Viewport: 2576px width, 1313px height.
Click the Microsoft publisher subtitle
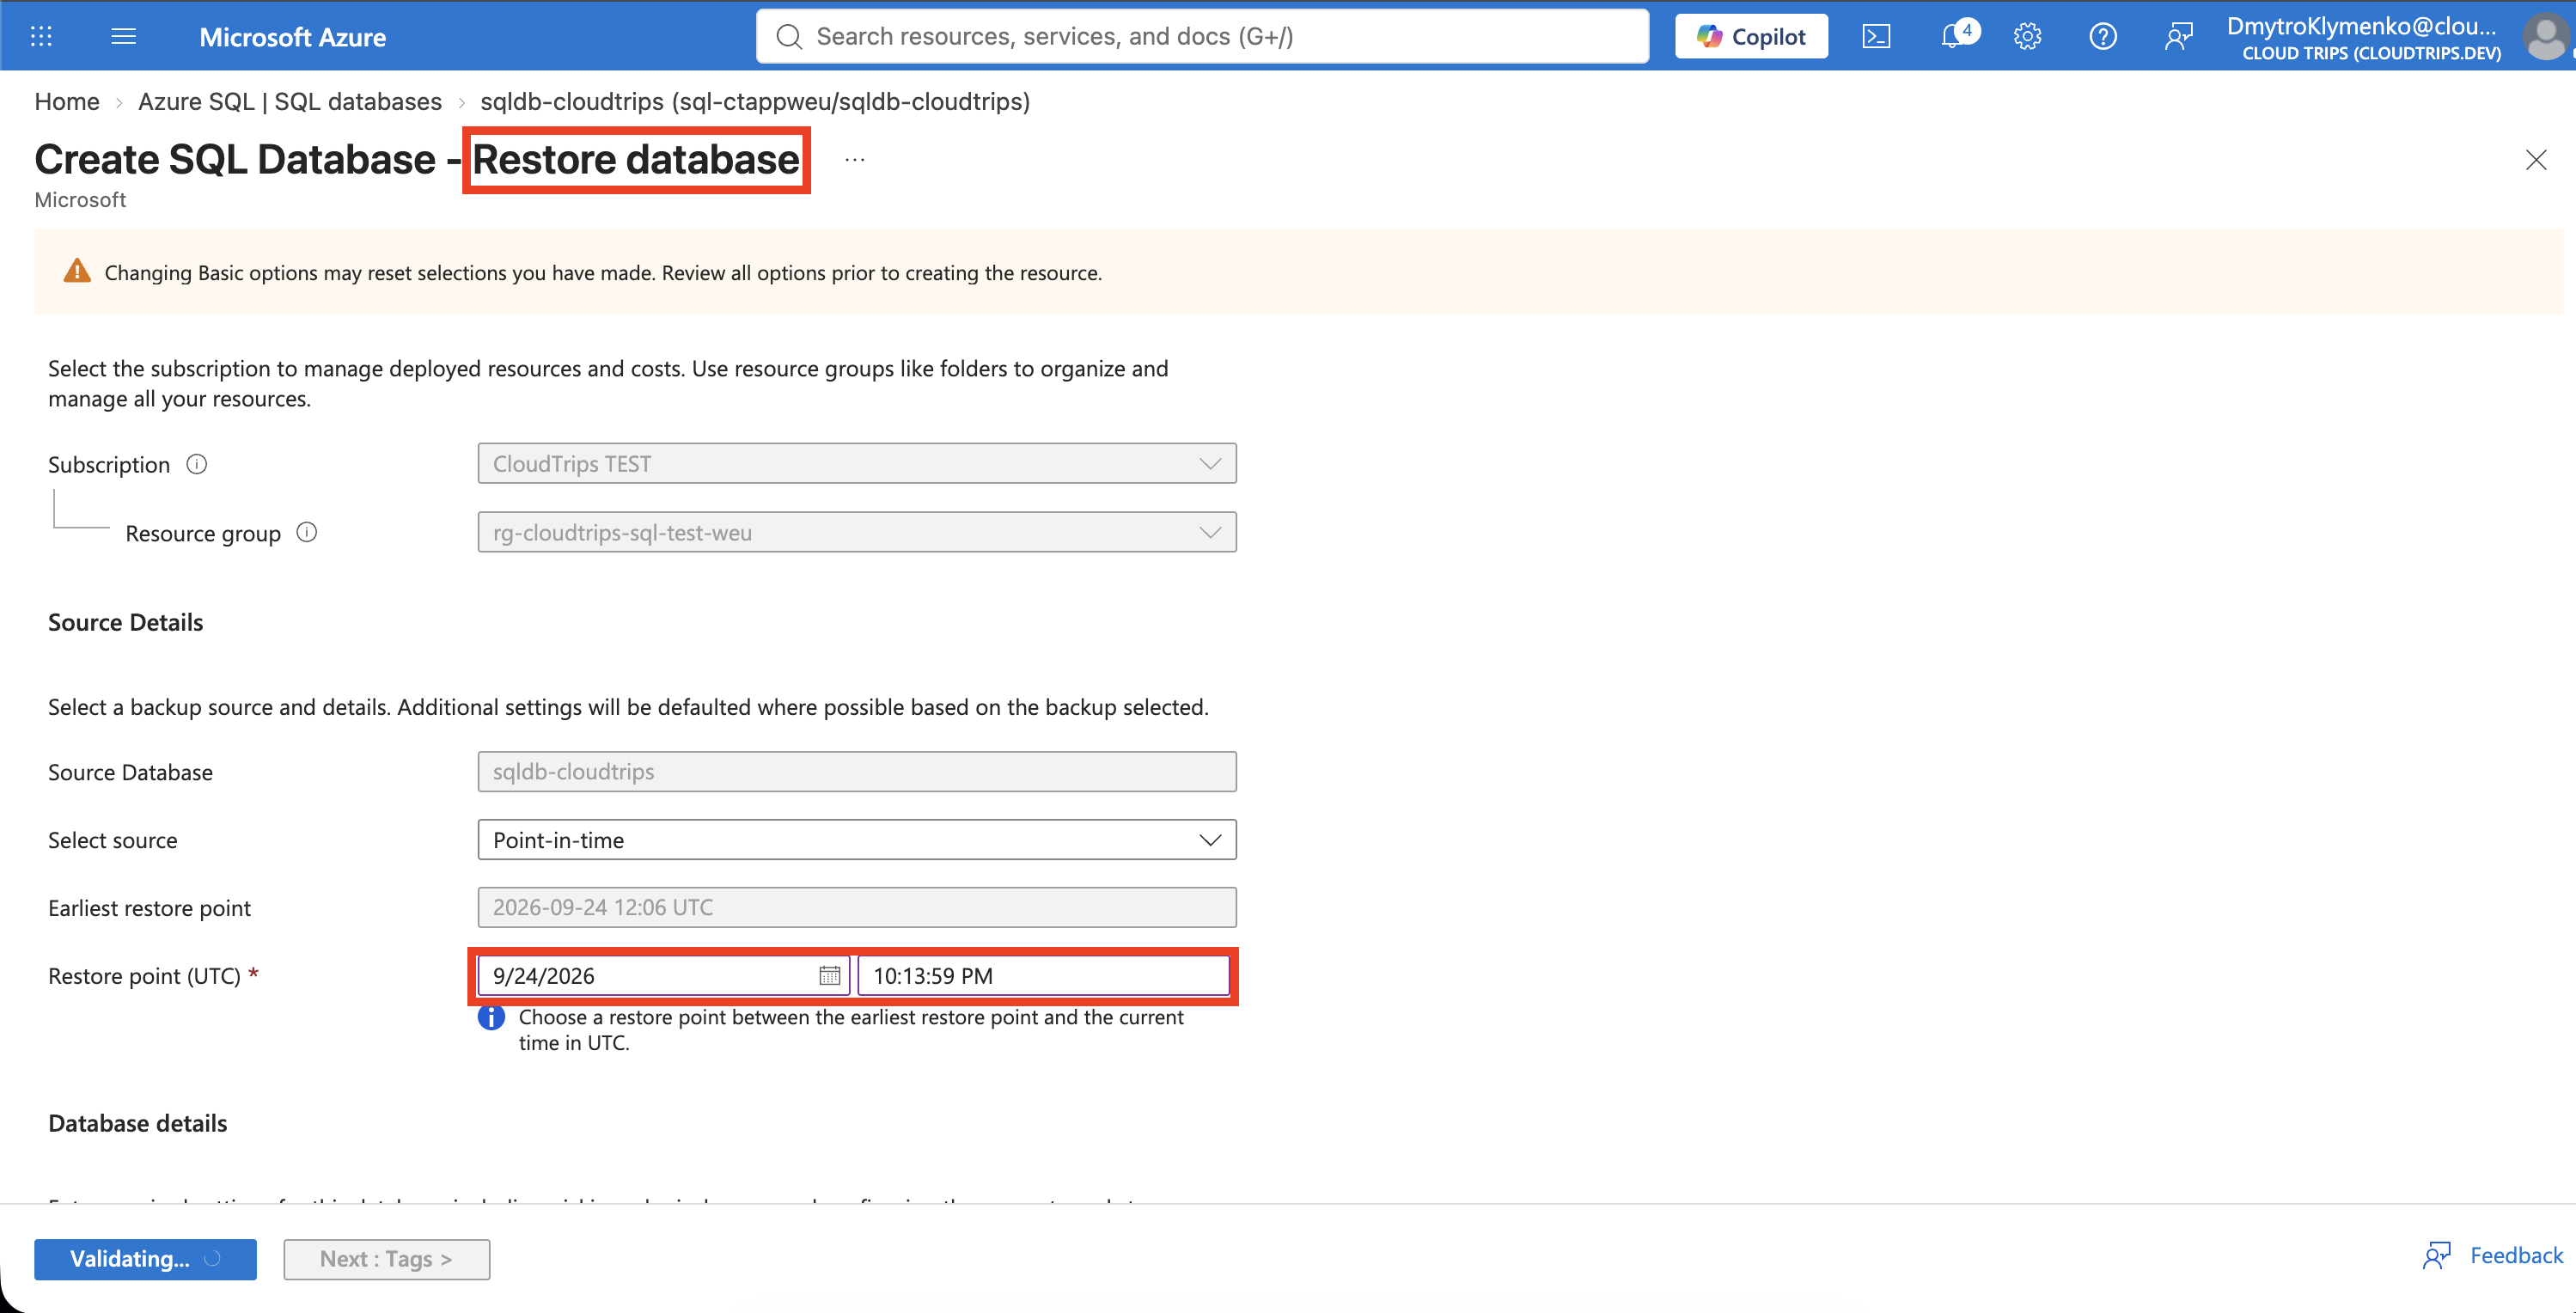tap(80, 200)
